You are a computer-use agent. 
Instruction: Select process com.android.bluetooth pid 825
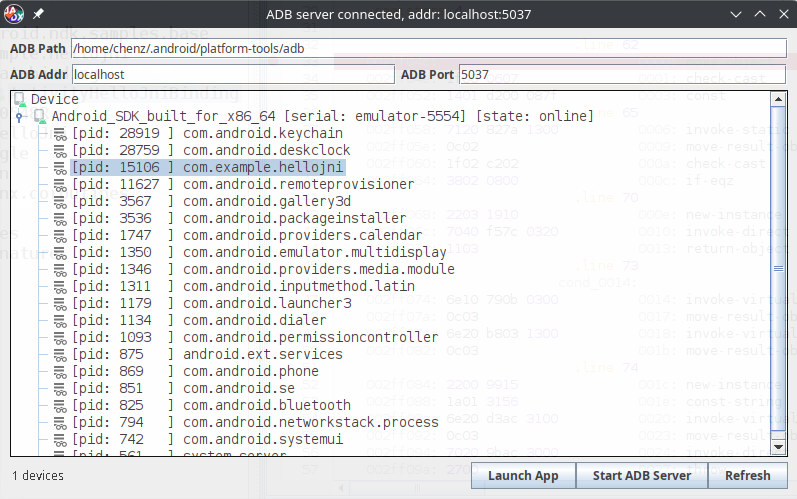(211, 406)
